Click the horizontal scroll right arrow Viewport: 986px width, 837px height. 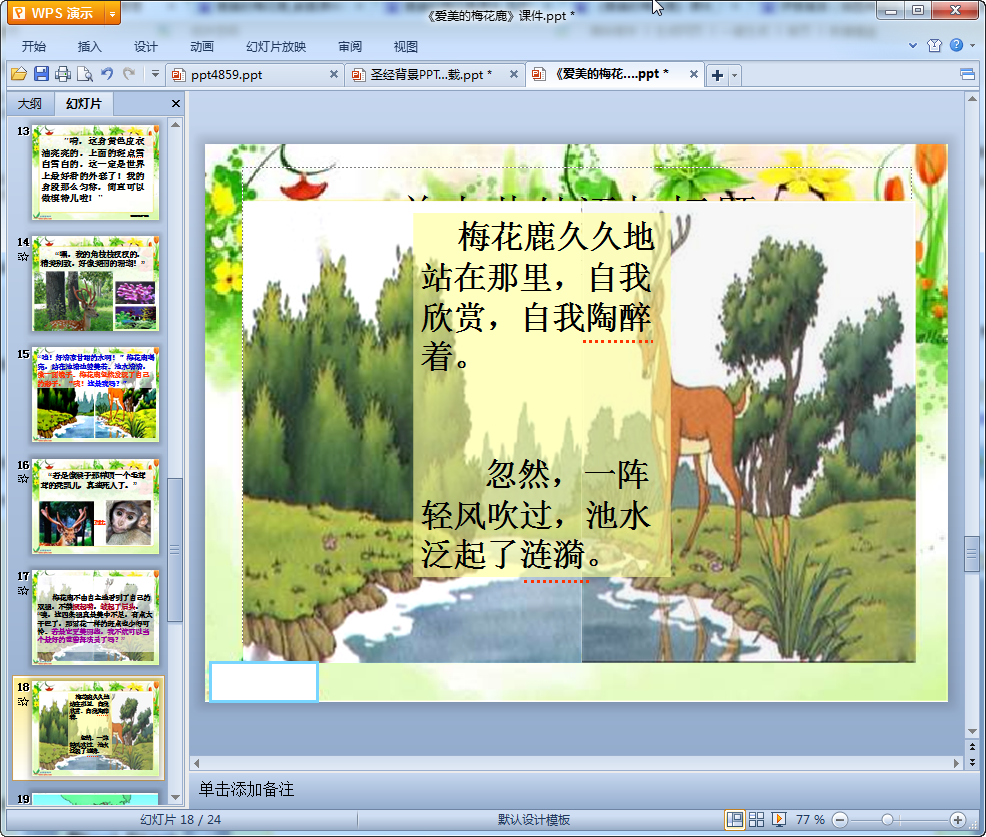point(956,763)
